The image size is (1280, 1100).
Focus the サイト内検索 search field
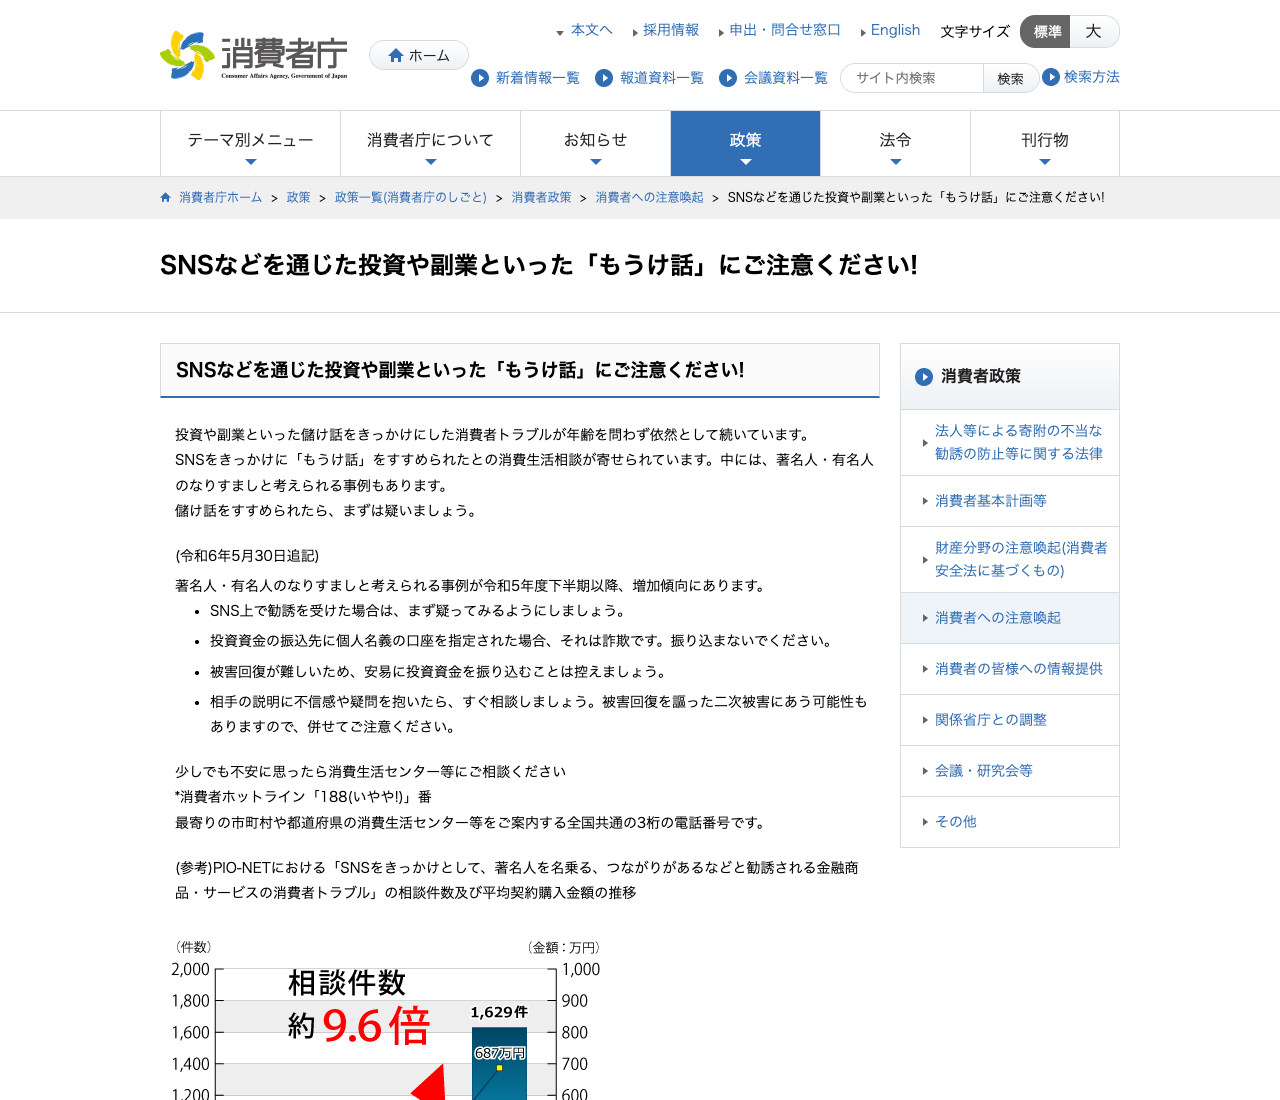[912, 78]
